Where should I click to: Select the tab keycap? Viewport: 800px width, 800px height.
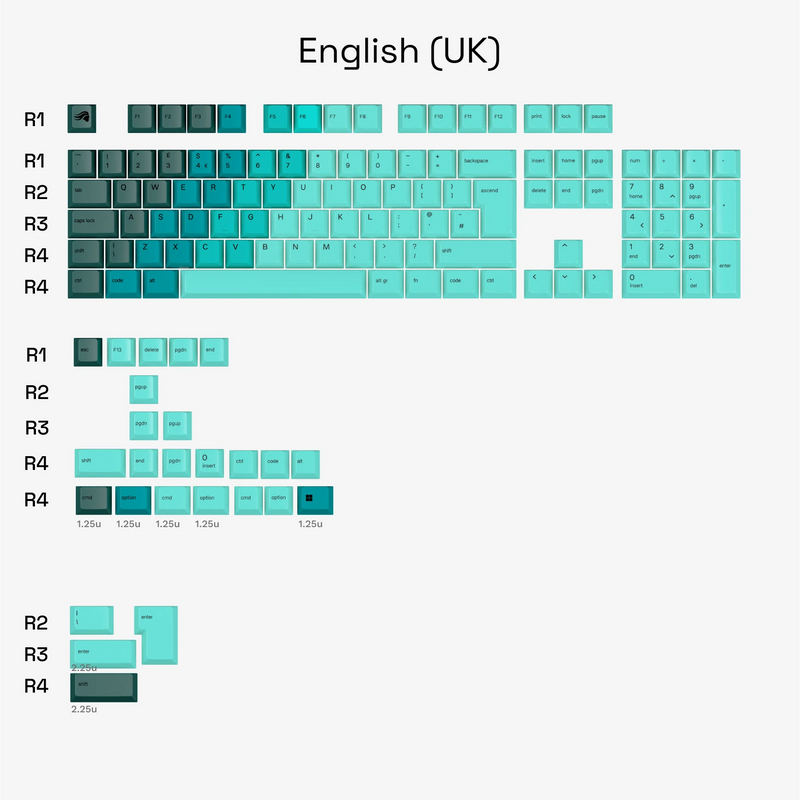click(89, 192)
